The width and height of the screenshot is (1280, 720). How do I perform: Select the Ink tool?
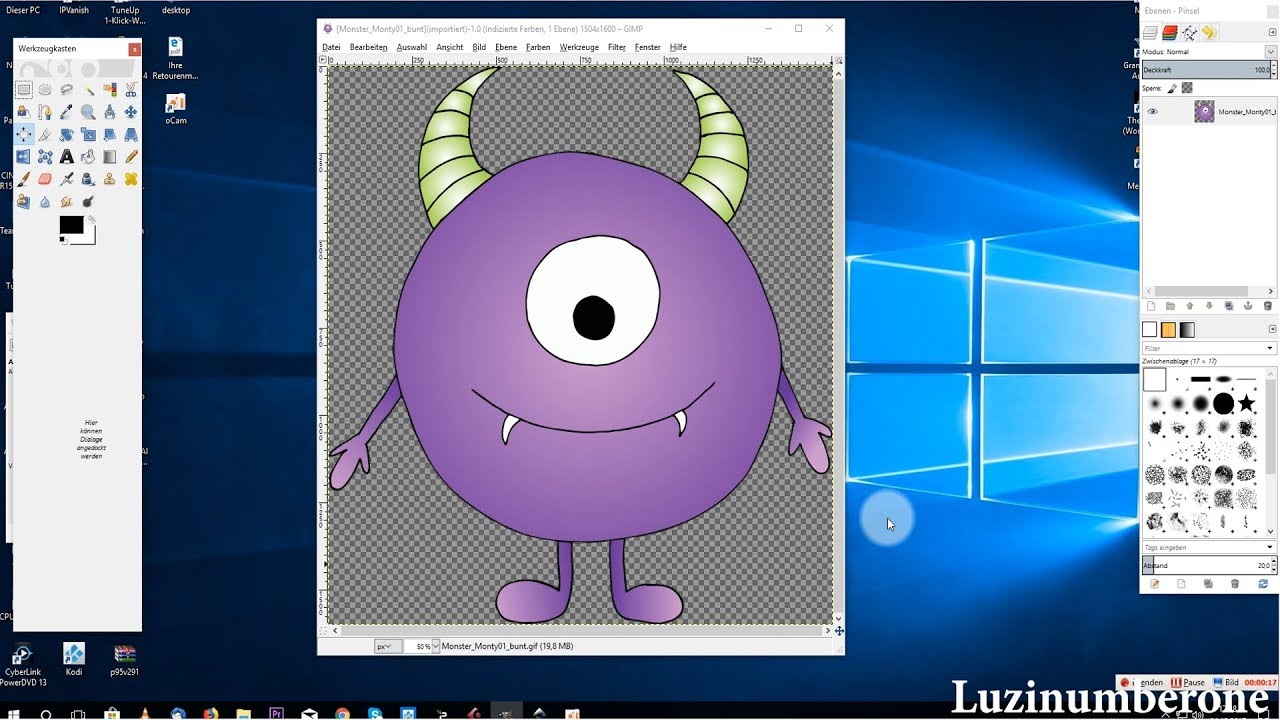coord(88,179)
